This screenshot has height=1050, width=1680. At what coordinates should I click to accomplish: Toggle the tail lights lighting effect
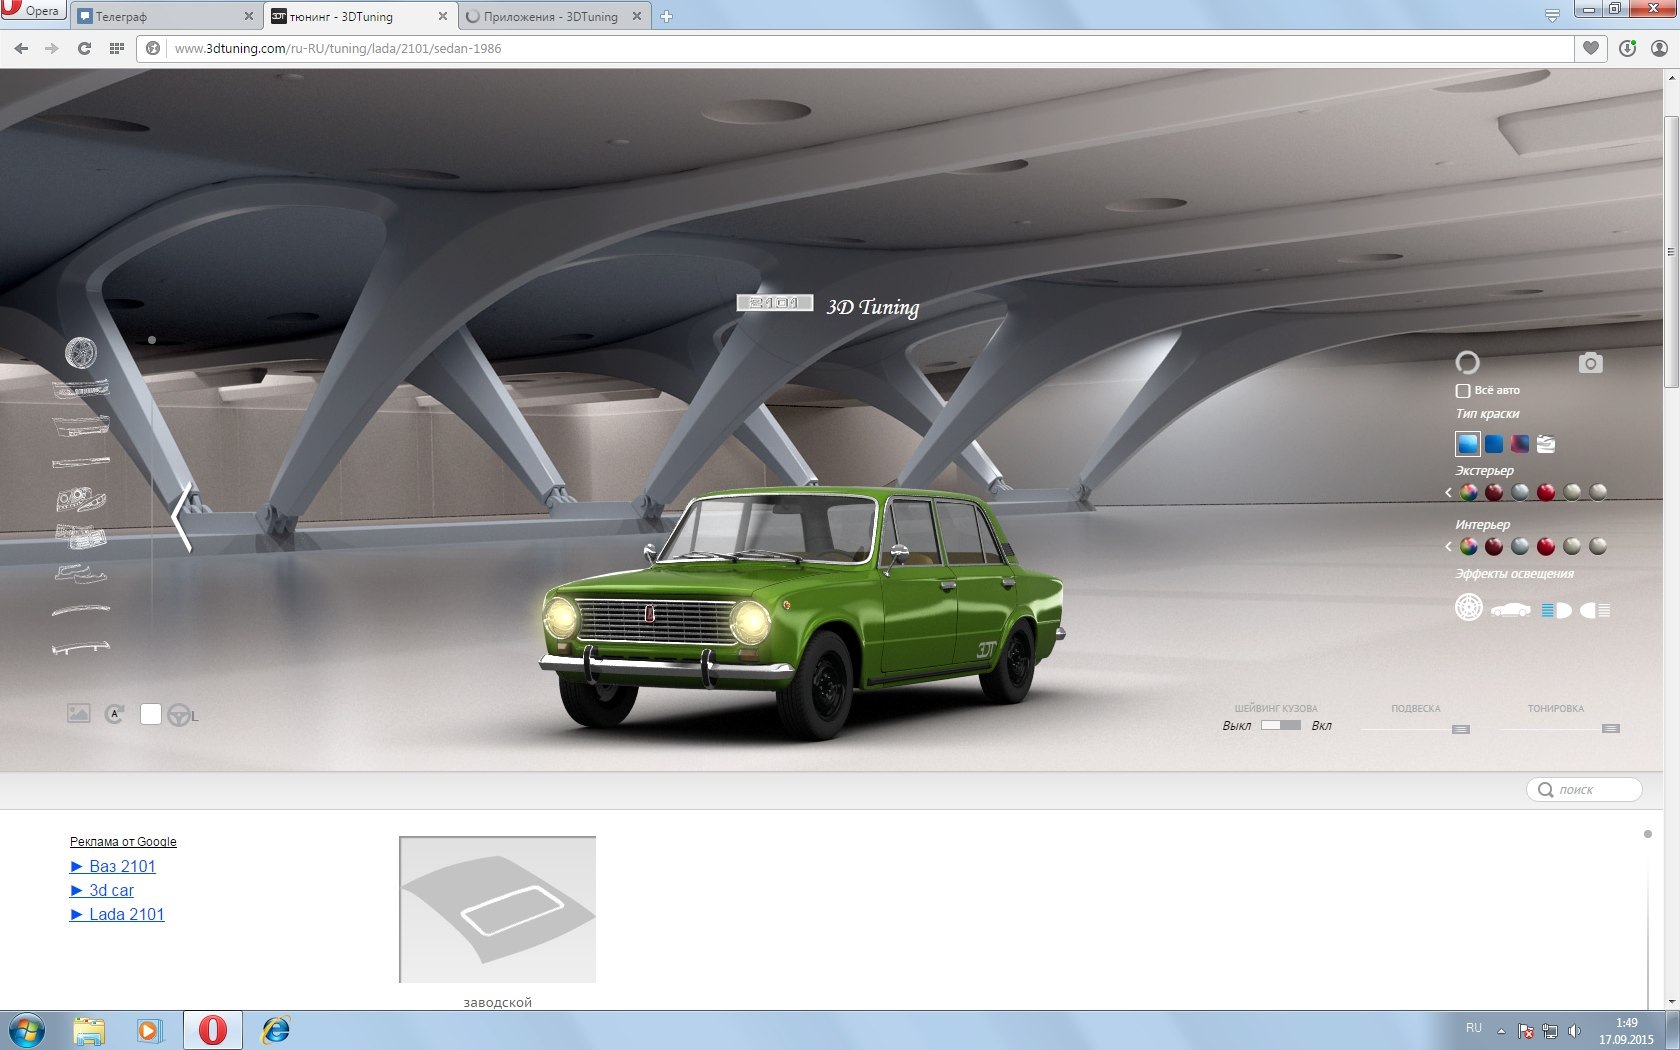coord(1595,610)
